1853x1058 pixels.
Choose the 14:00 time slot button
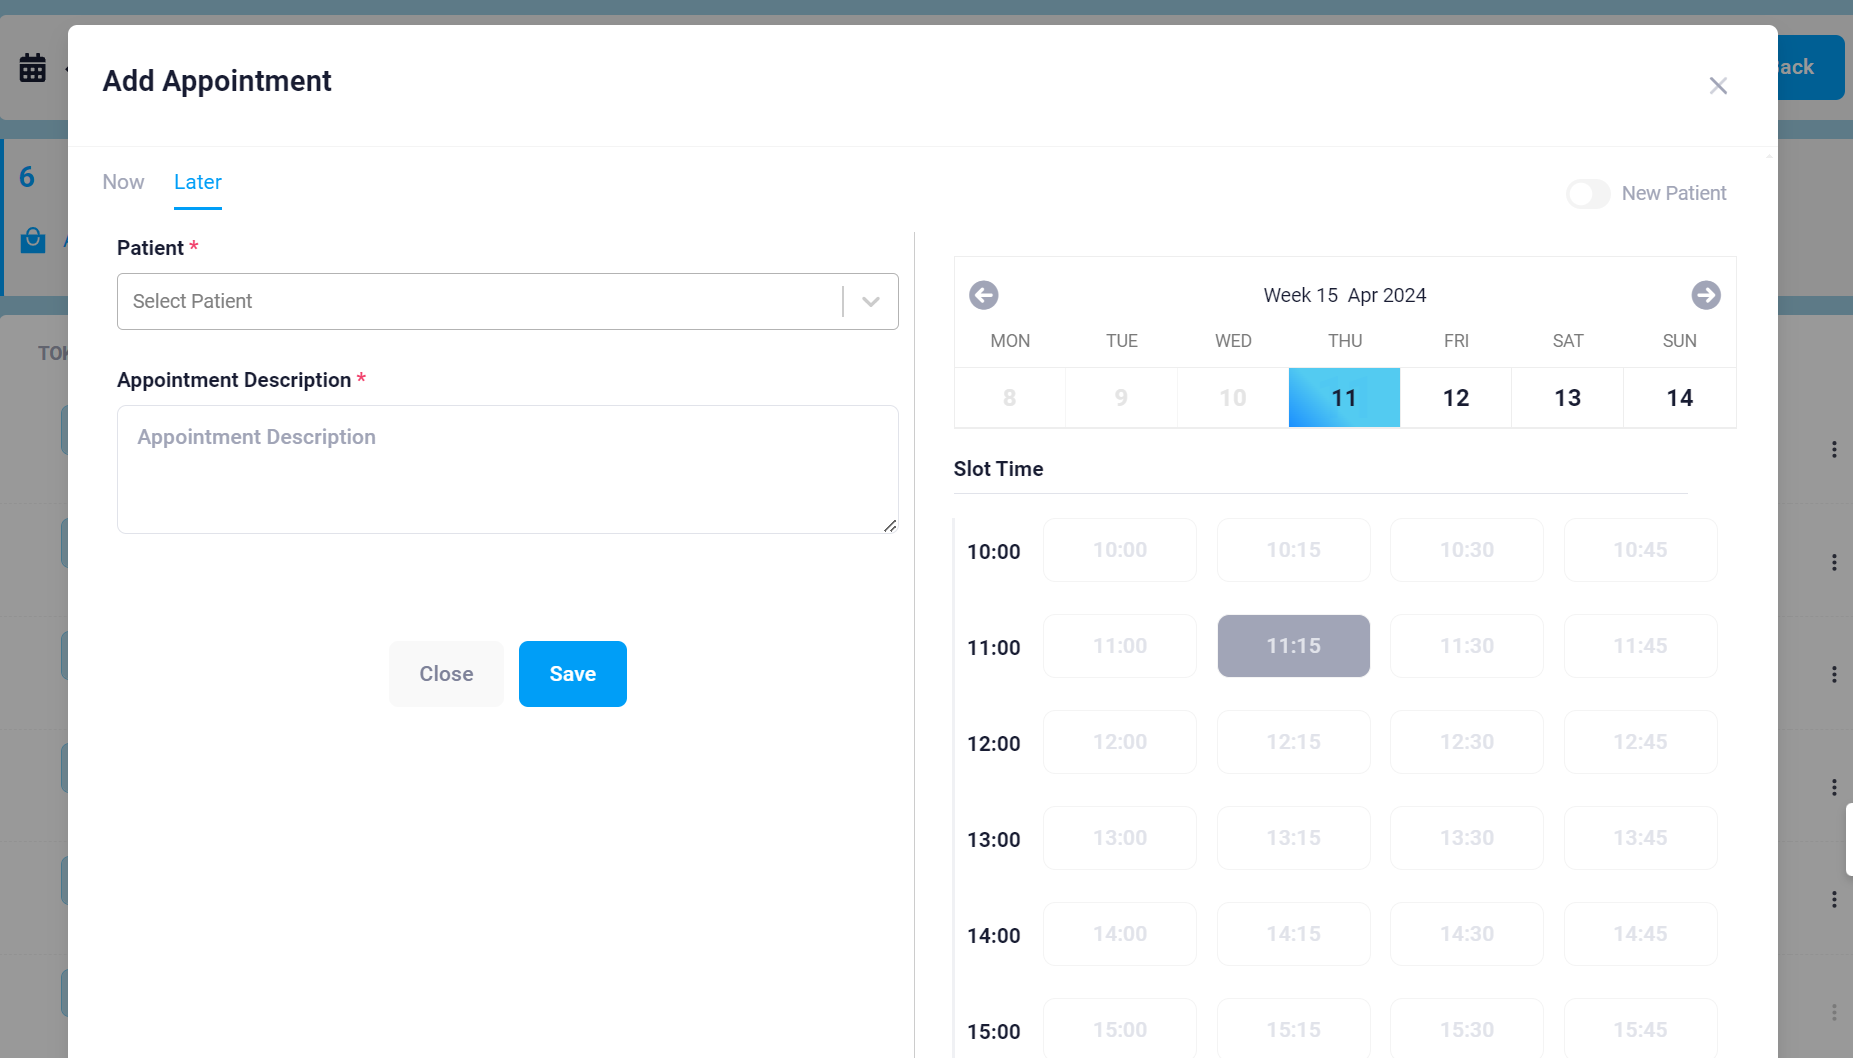[1120, 934]
